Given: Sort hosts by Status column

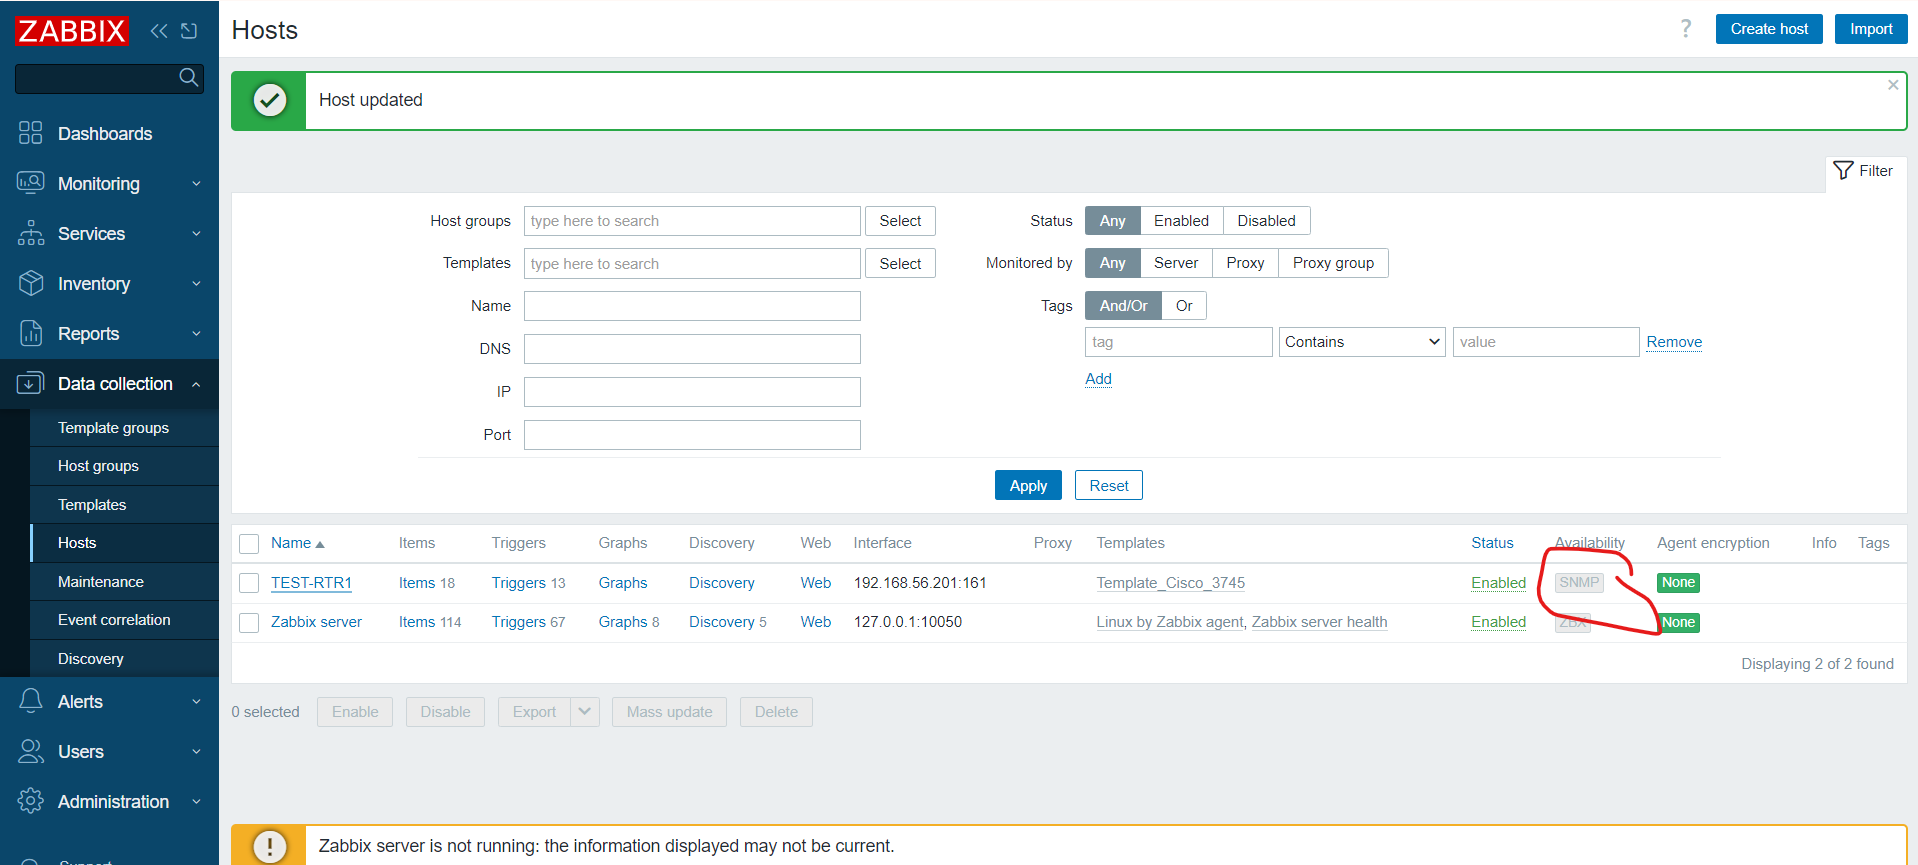Looking at the screenshot, I should click(x=1492, y=543).
